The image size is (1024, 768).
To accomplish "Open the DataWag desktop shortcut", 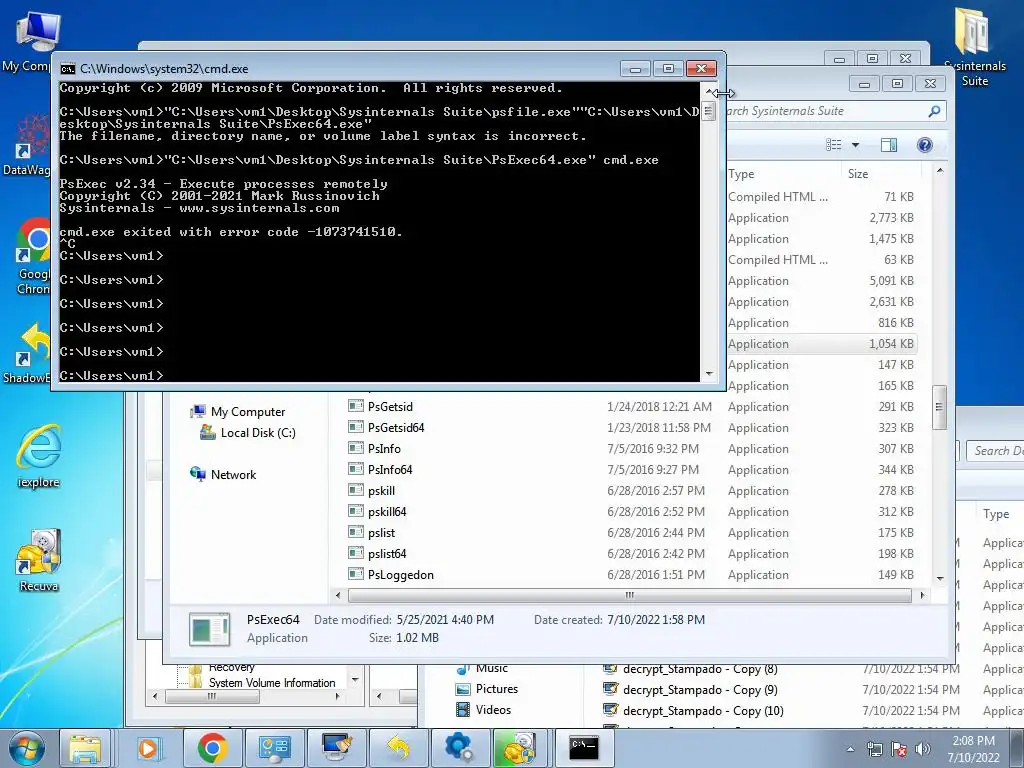I will [x=26, y=145].
